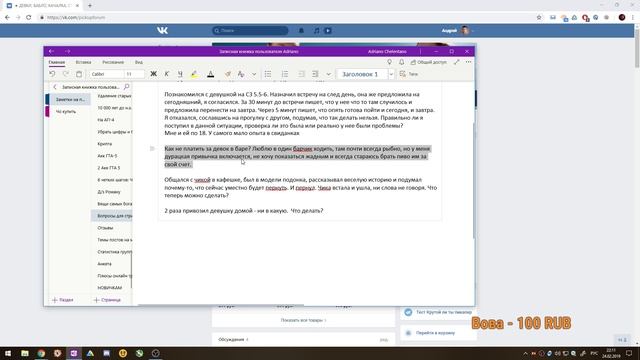Enter full screen mode with arrows icon
Screen dimensions: 640x360
point(457,62)
